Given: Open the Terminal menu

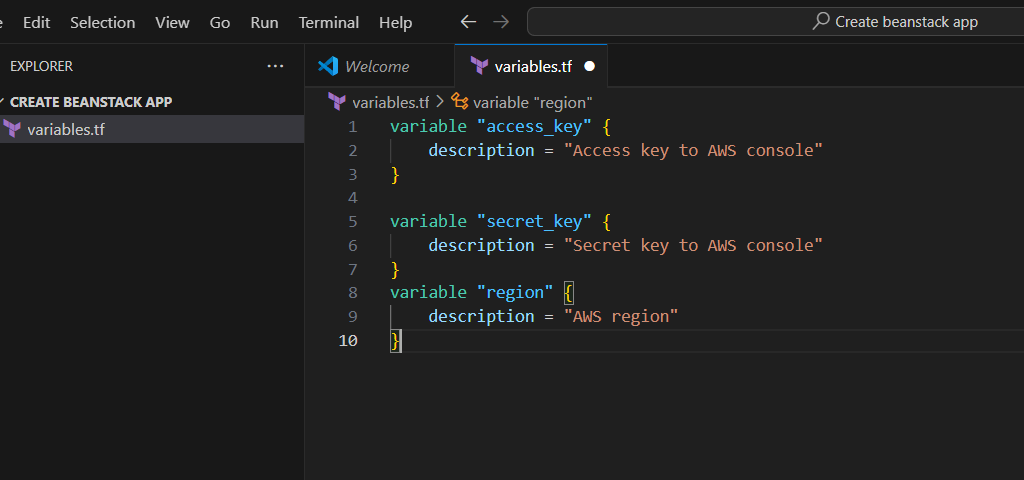Looking at the screenshot, I should [328, 22].
